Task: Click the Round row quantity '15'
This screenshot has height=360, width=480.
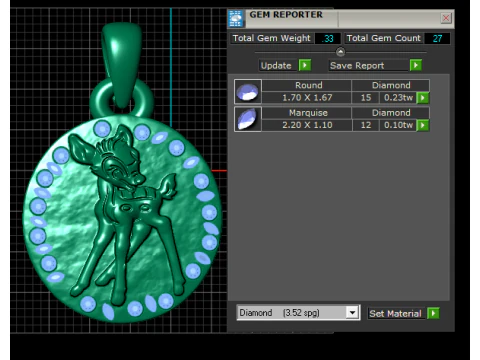Action: (x=366, y=98)
